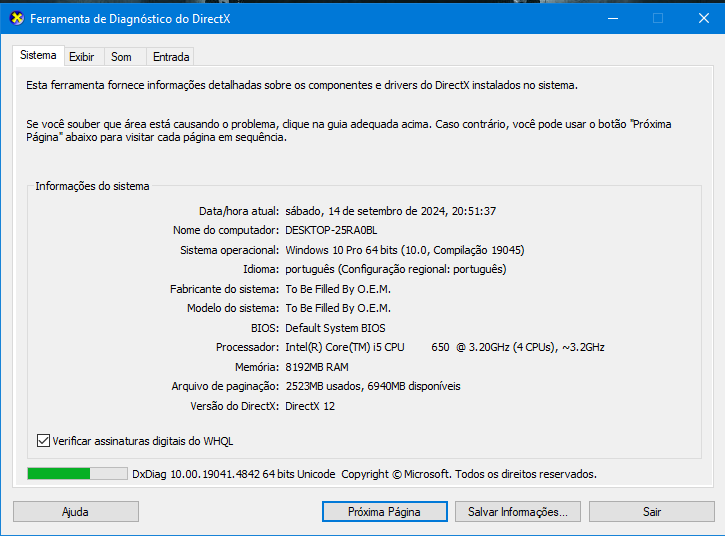725x536 pixels.
Task: Click the 'Versão do DirectX:' label
Action: [234, 407]
